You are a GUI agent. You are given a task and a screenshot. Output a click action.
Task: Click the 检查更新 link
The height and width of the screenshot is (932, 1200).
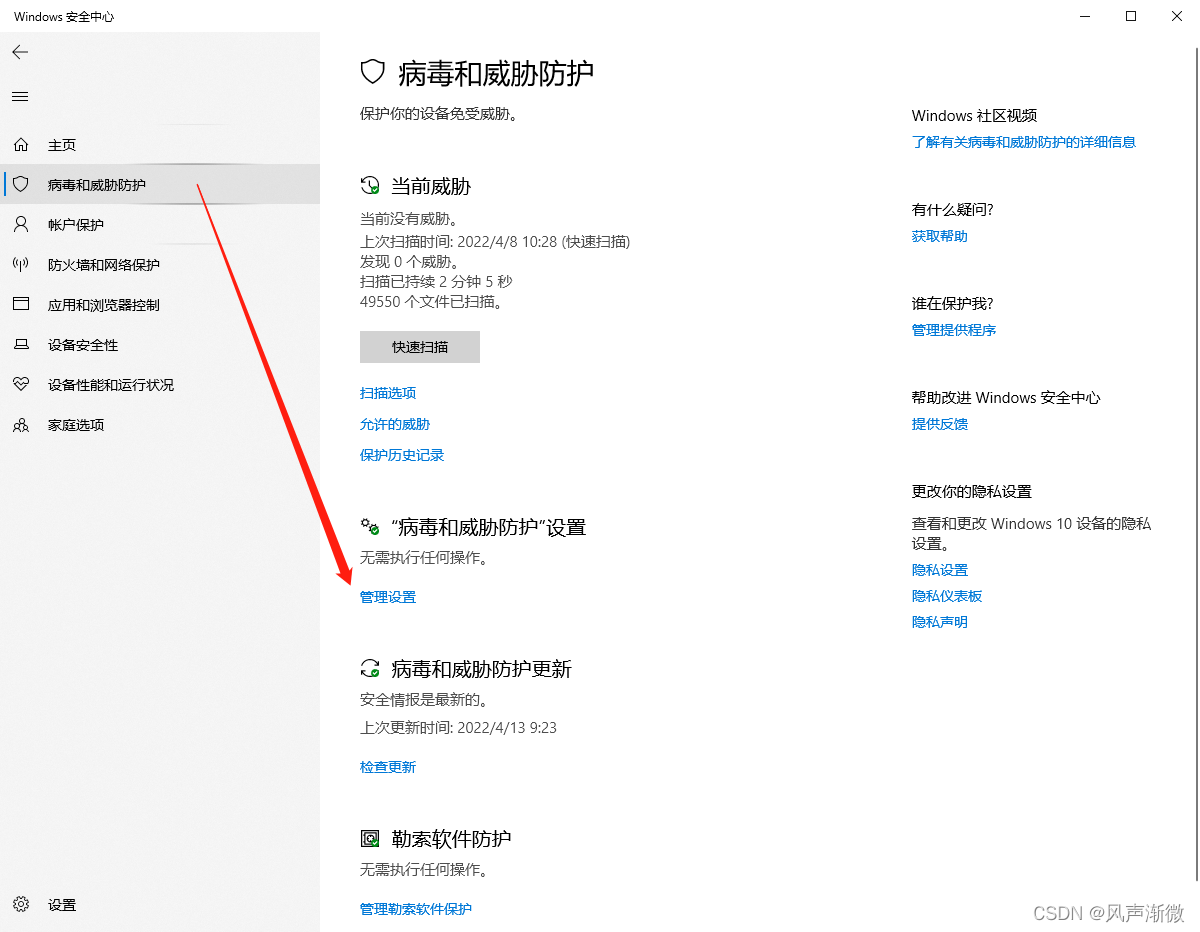pos(388,767)
